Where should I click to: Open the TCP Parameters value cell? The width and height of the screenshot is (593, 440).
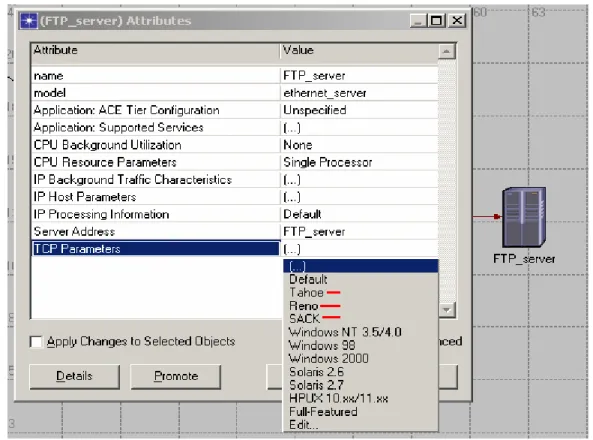[359, 249]
